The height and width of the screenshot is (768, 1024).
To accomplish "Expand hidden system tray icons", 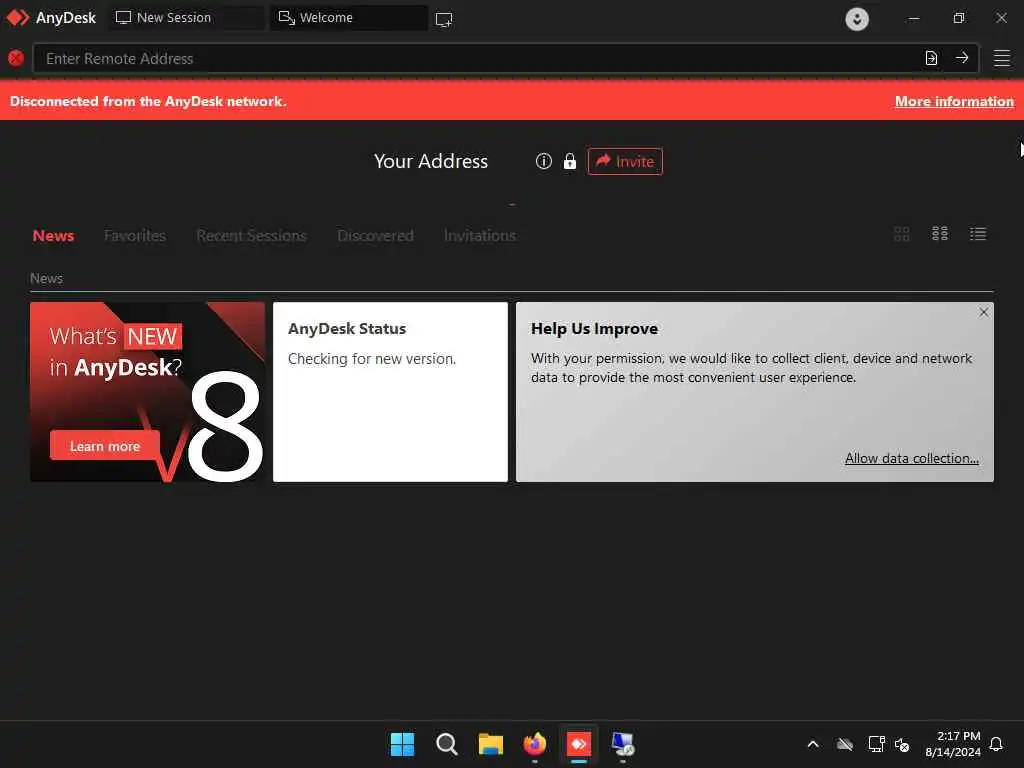I will 813,744.
